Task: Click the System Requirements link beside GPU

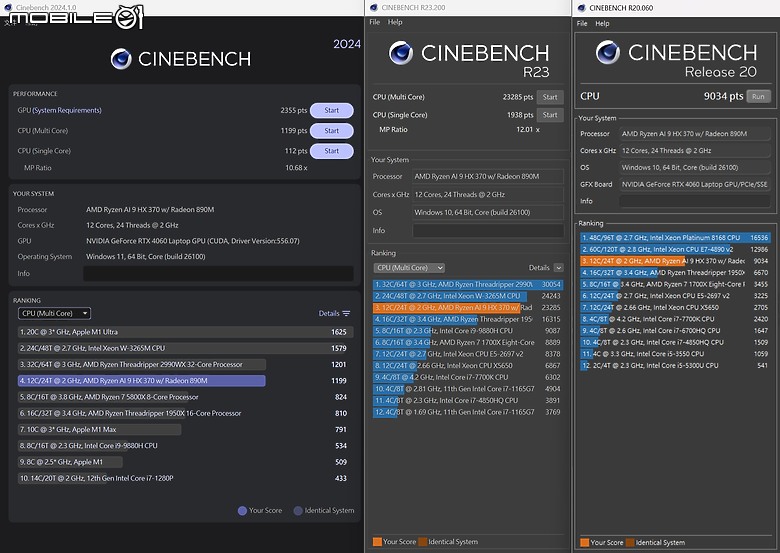Action: [67, 110]
